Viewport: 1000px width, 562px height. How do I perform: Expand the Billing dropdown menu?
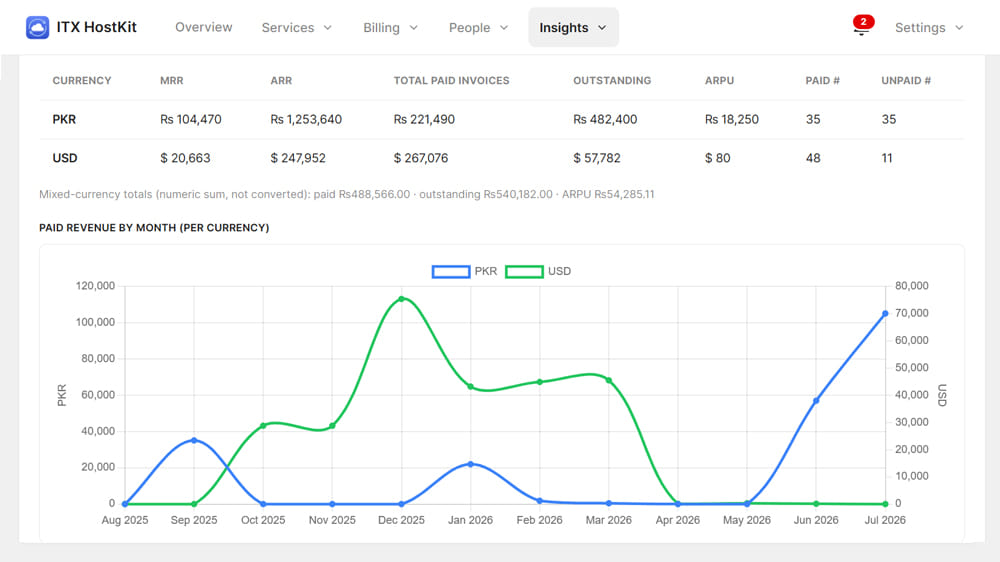pyautogui.click(x=390, y=27)
